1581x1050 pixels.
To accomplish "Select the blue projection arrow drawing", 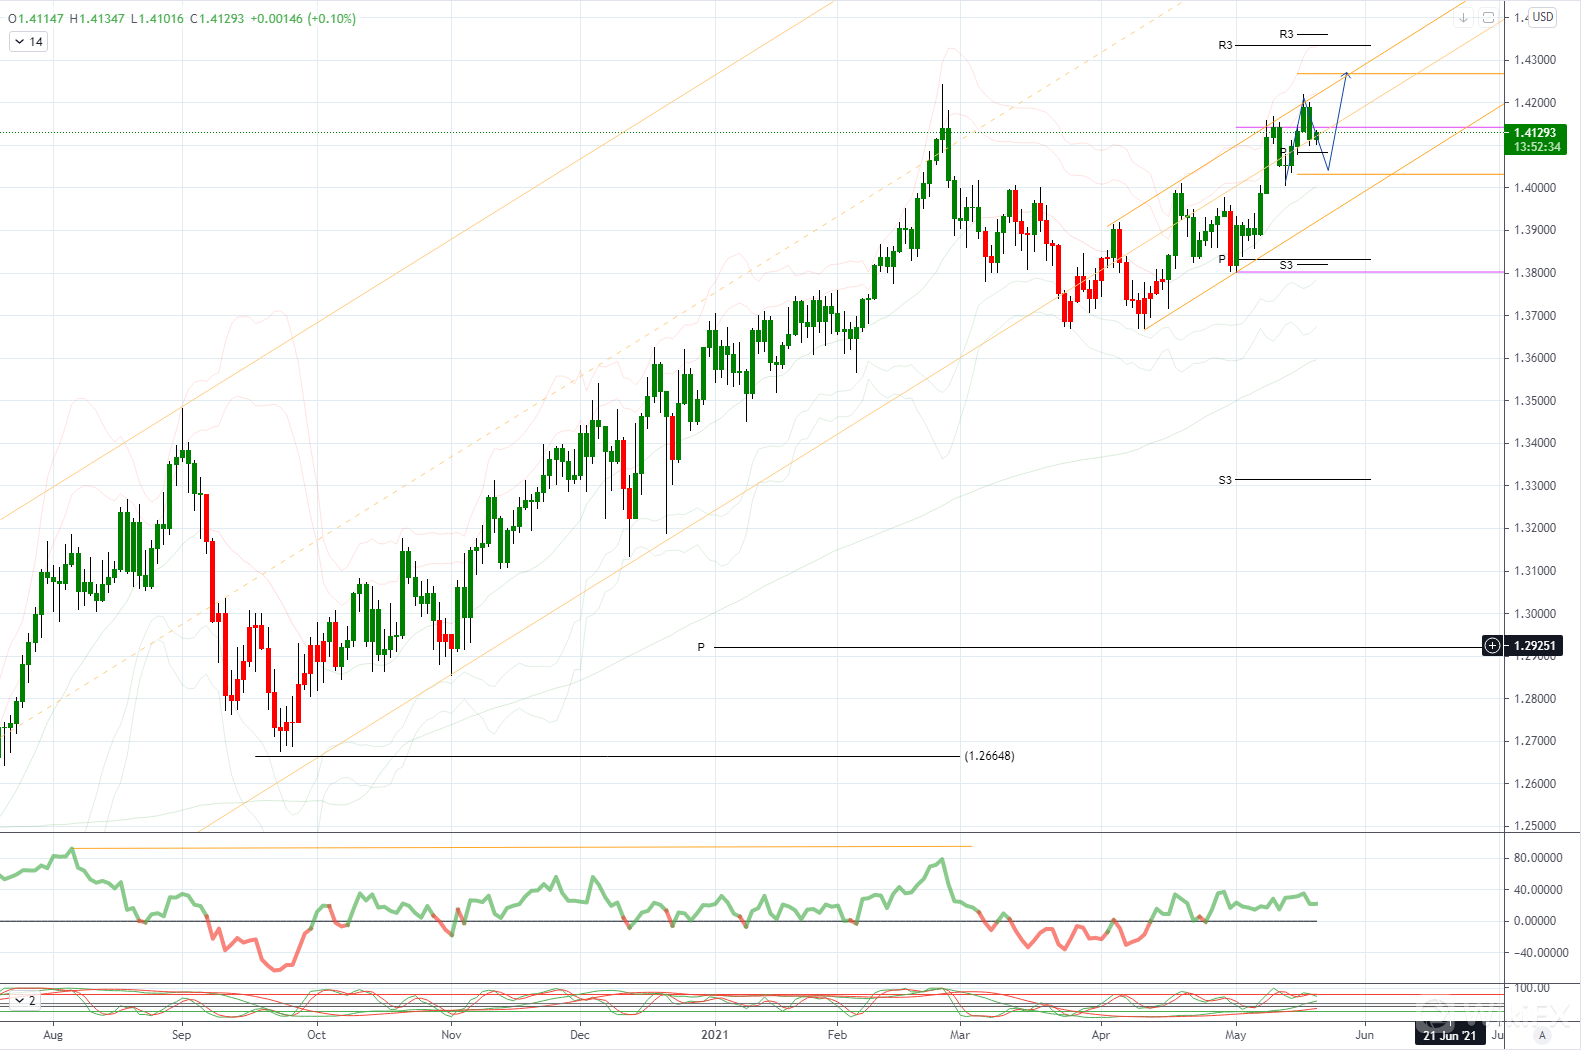I will (x=1338, y=118).
